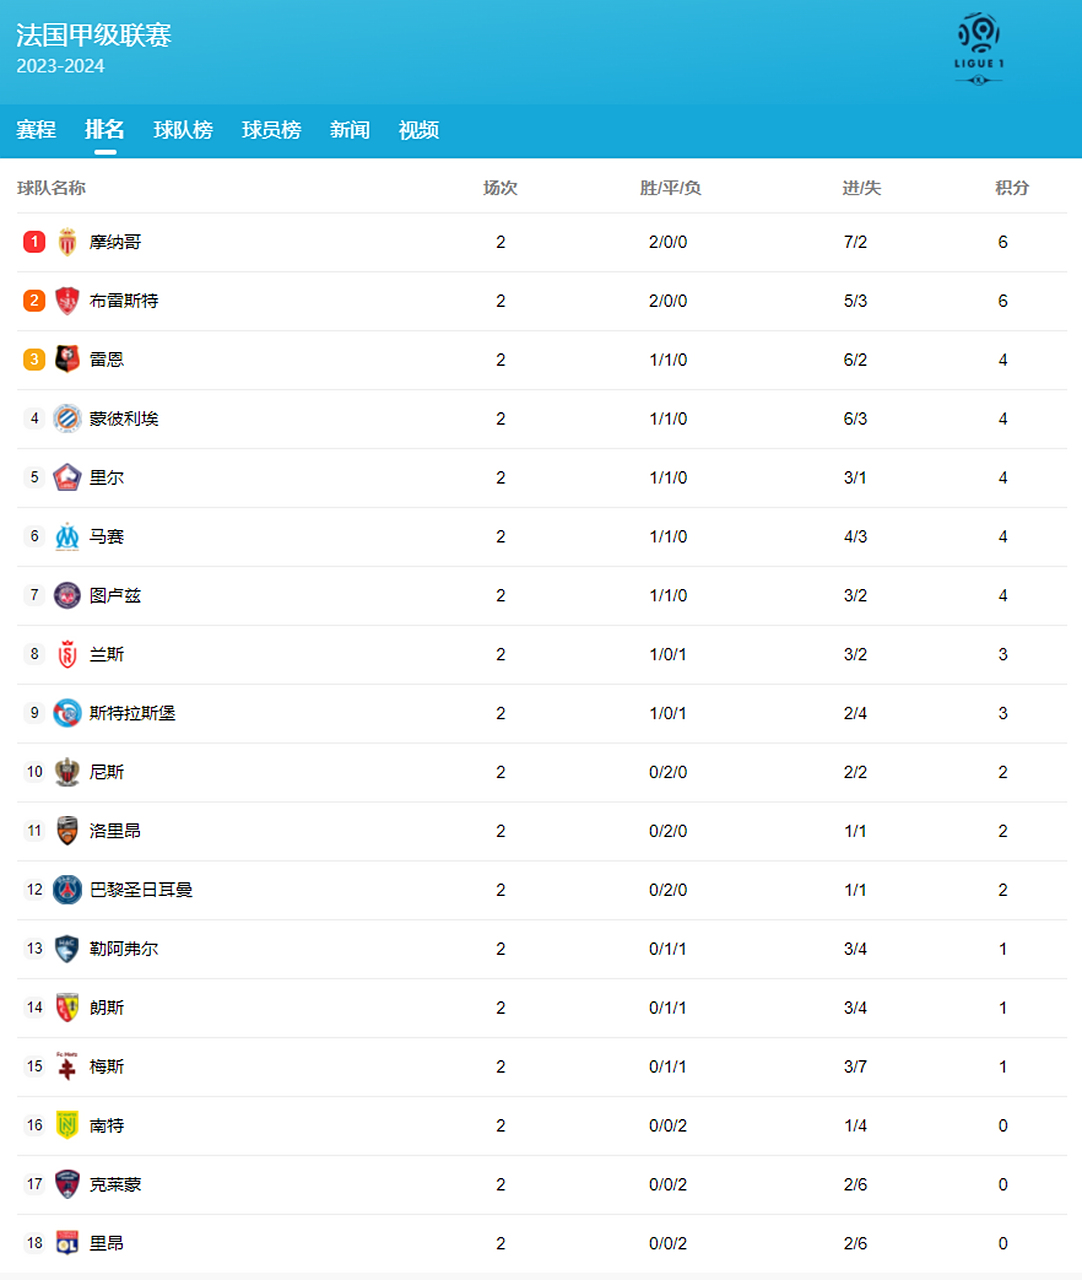Click the 南特 (Nantes) yellow crest
The width and height of the screenshot is (1082, 1280).
67,1125
